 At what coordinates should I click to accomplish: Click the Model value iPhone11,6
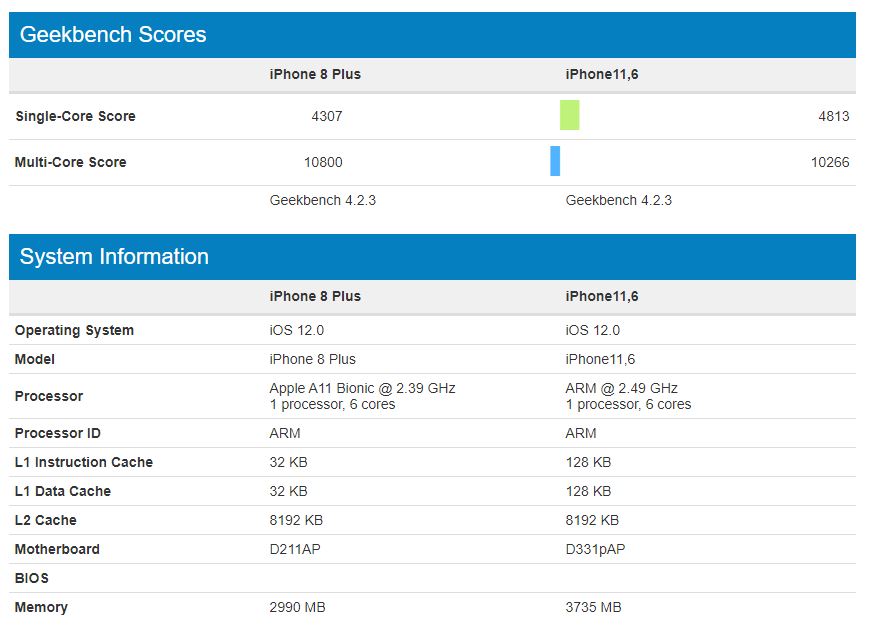(600, 359)
